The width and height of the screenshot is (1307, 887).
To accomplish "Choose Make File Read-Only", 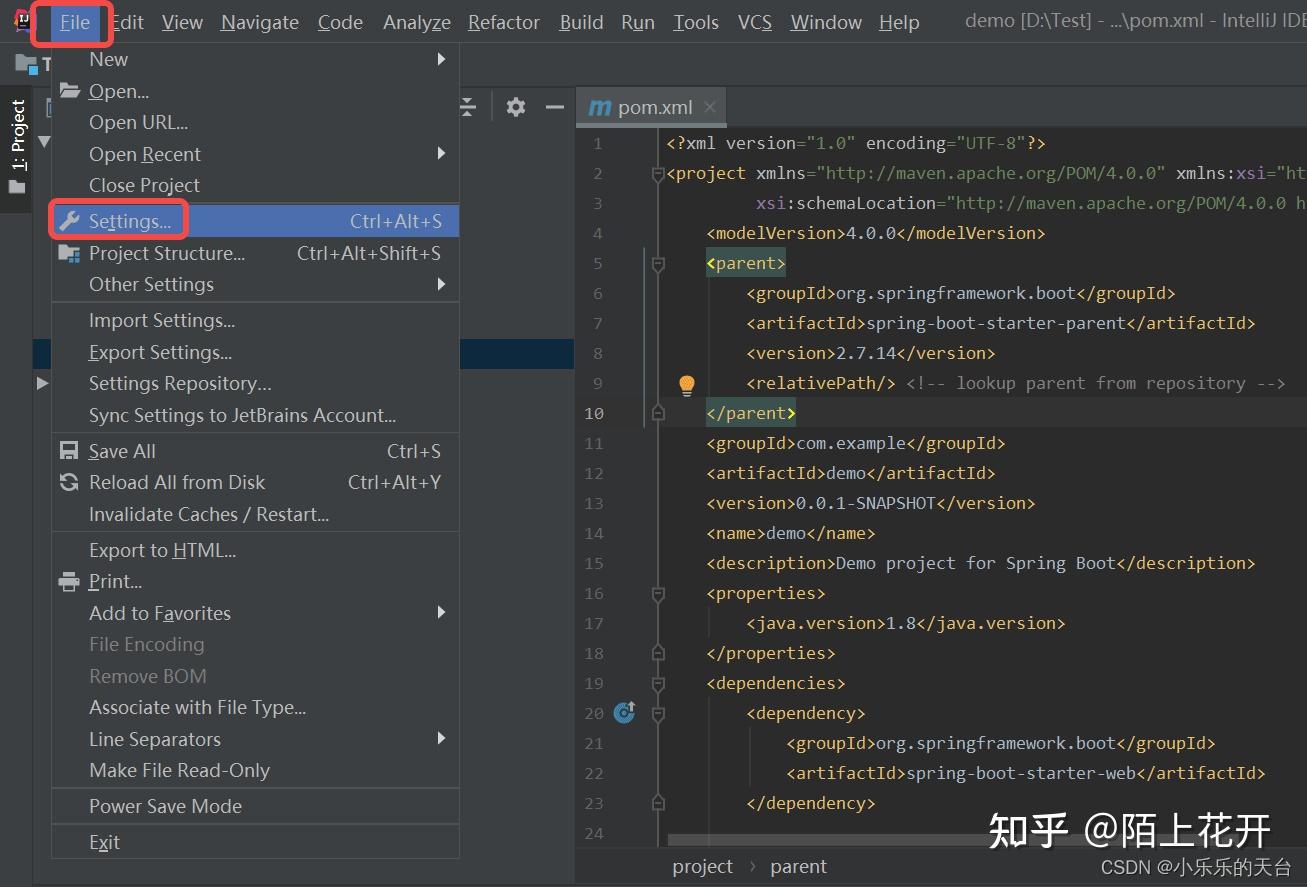I will click(x=255, y=770).
